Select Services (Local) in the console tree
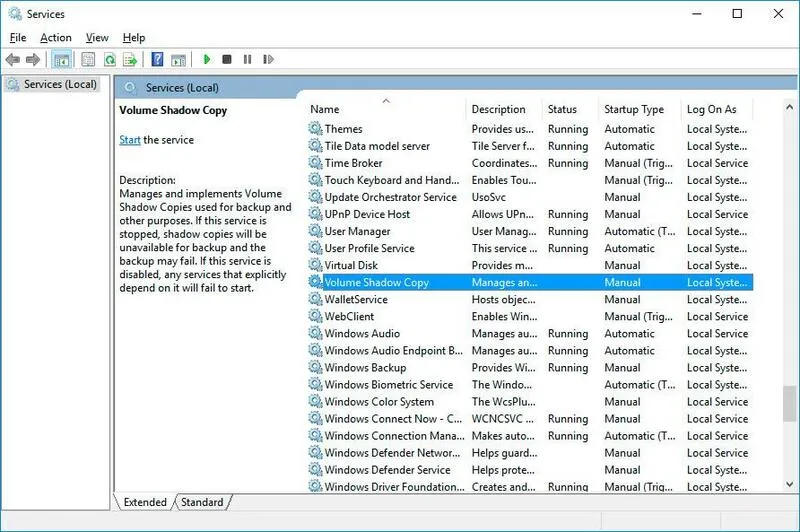The height and width of the screenshot is (532, 800). pyautogui.click(x=60, y=85)
